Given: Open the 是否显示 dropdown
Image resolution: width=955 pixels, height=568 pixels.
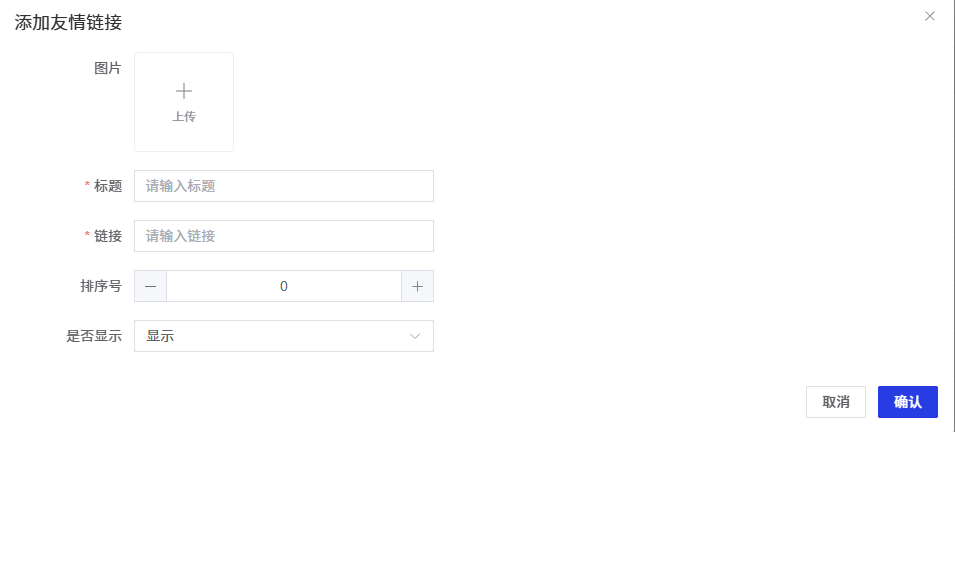Looking at the screenshot, I should click(x=284, y=336).
